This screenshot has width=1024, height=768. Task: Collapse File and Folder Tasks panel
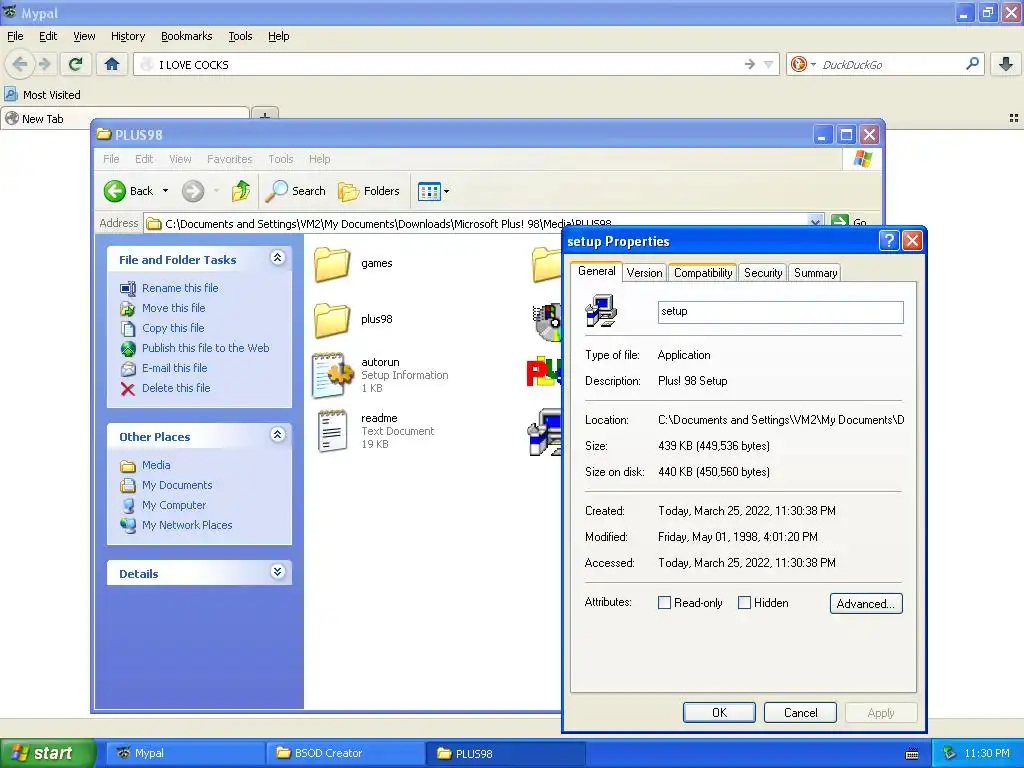click(277, 258)
